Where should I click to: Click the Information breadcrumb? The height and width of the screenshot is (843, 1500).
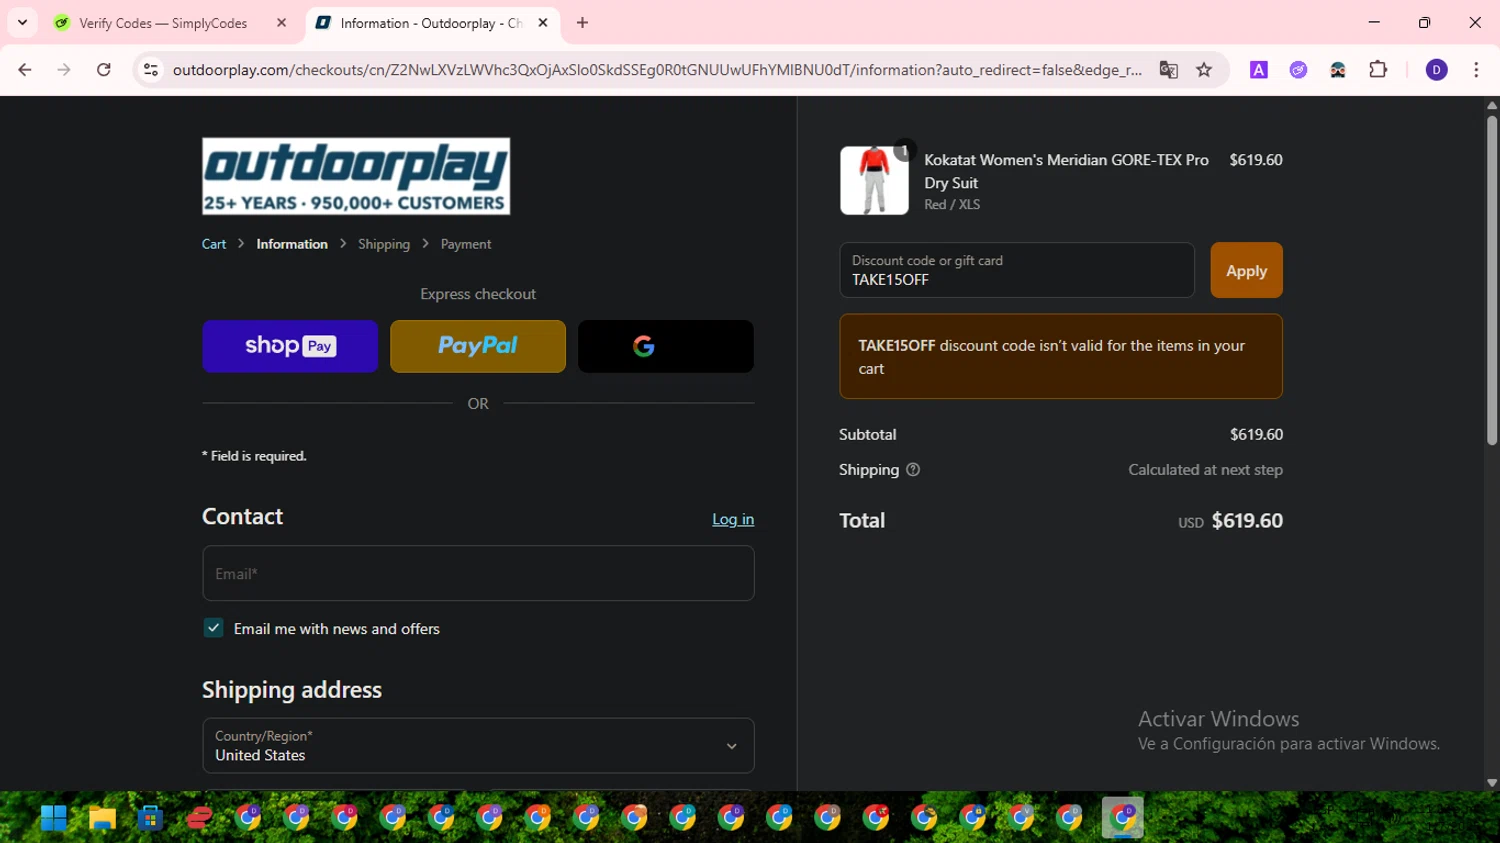(292, 244)
